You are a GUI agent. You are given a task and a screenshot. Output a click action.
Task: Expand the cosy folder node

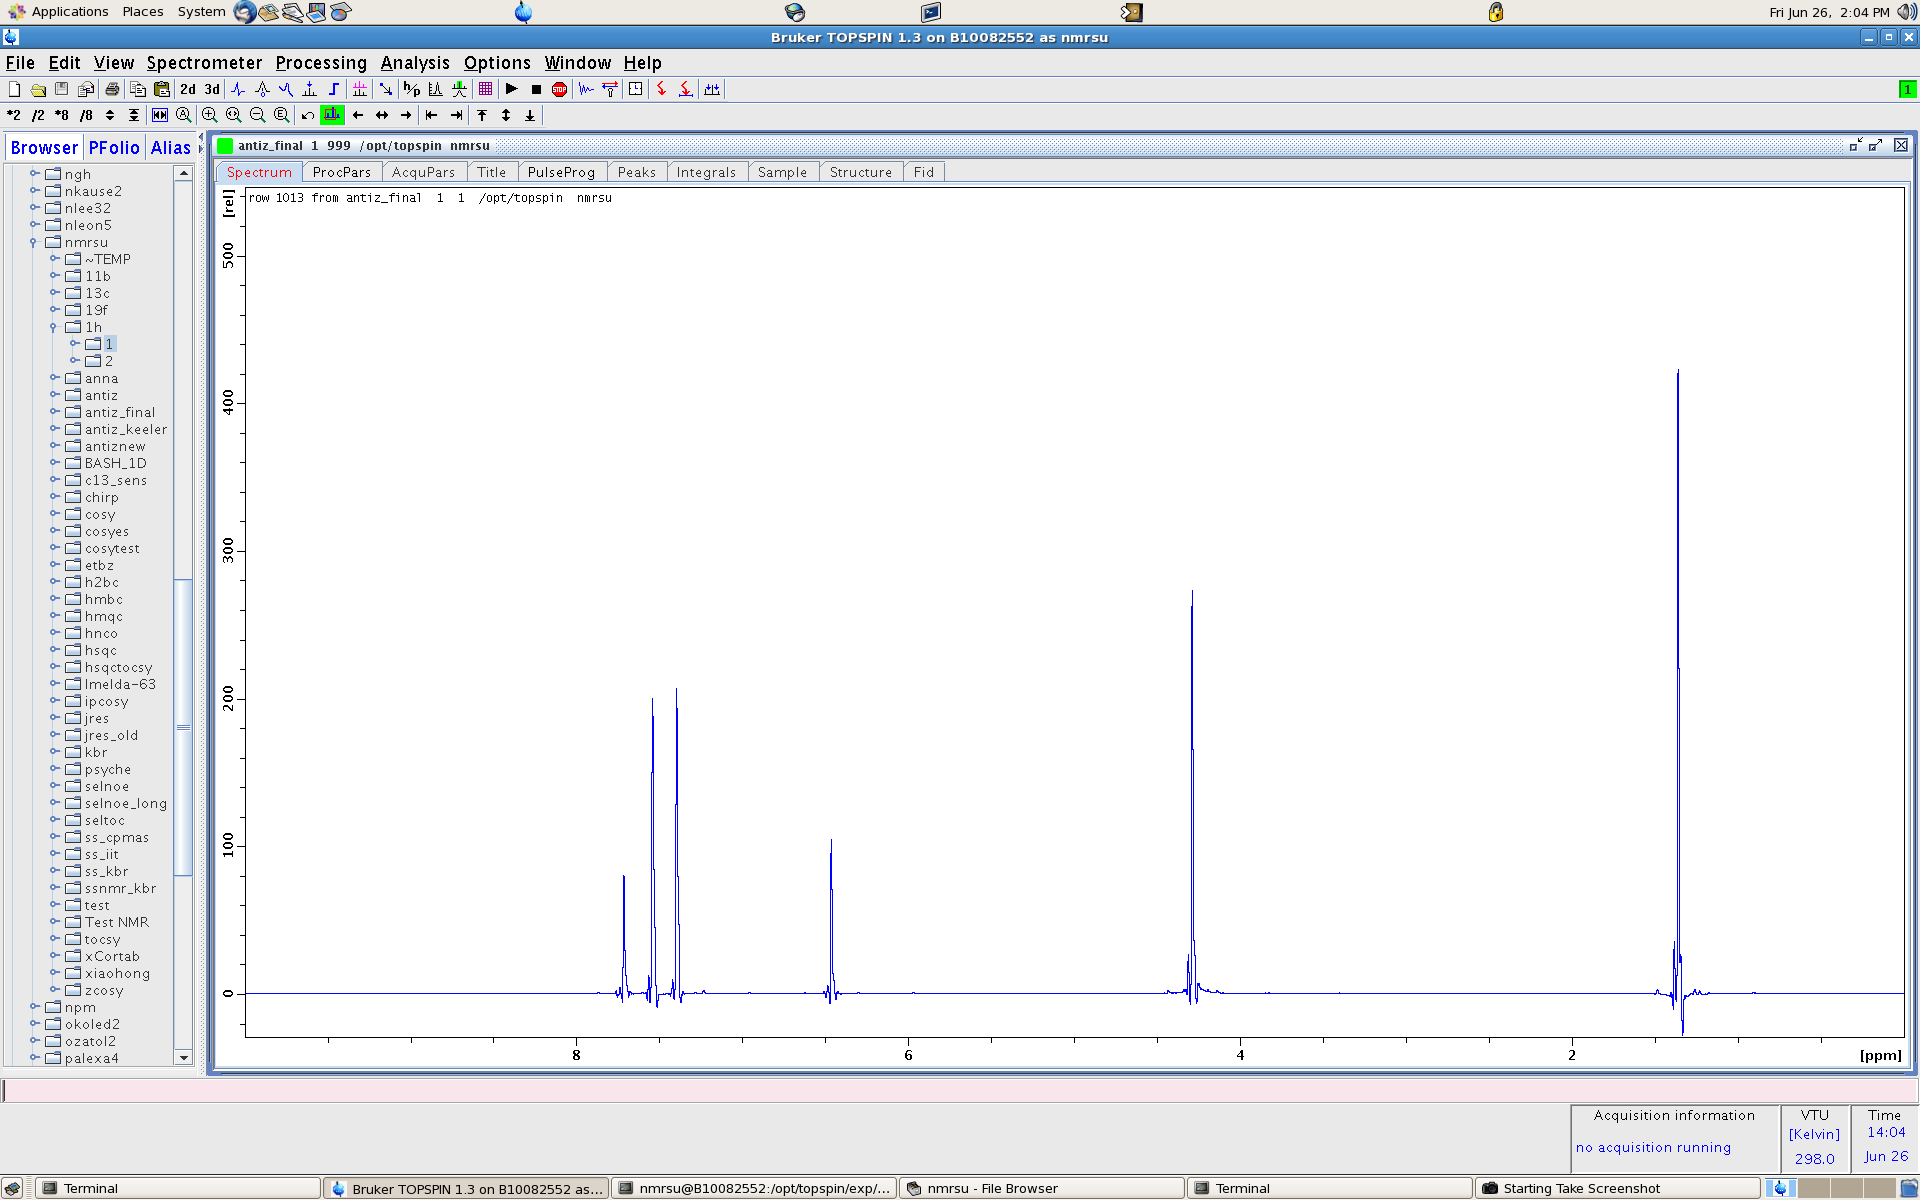tap(54, 514)
